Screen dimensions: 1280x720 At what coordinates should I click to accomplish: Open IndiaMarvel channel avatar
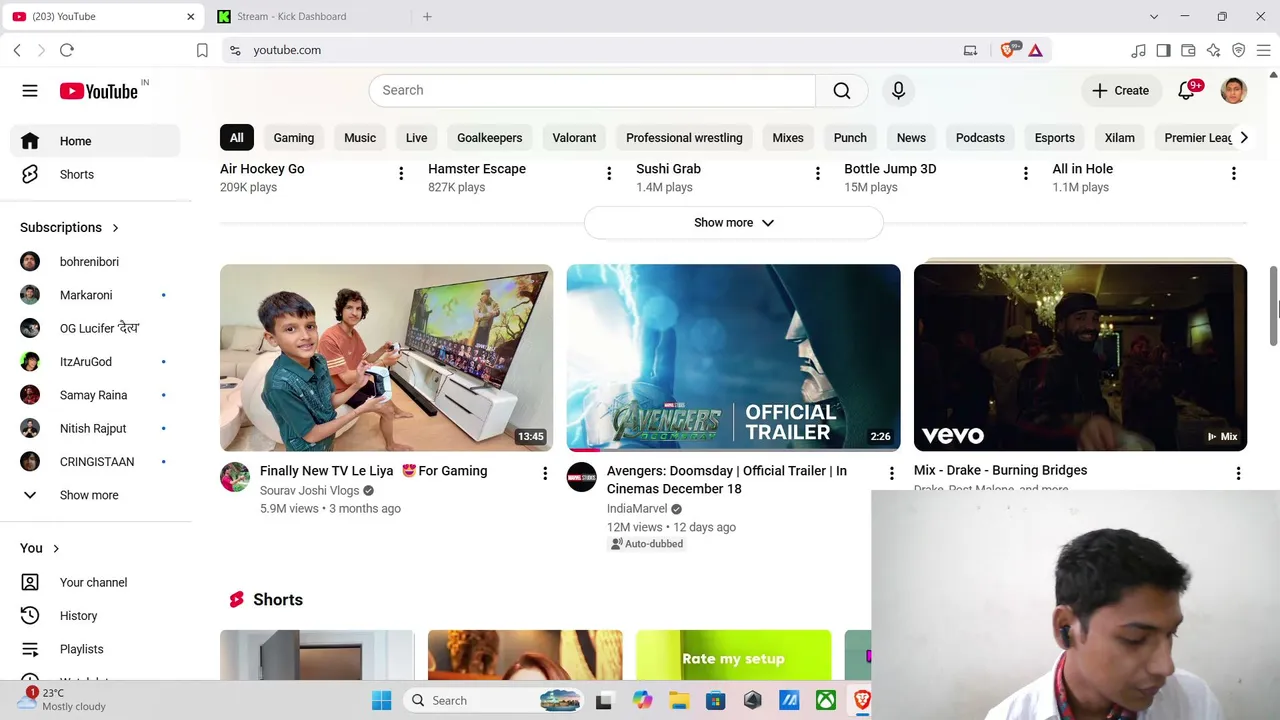[x=582, y=477]
